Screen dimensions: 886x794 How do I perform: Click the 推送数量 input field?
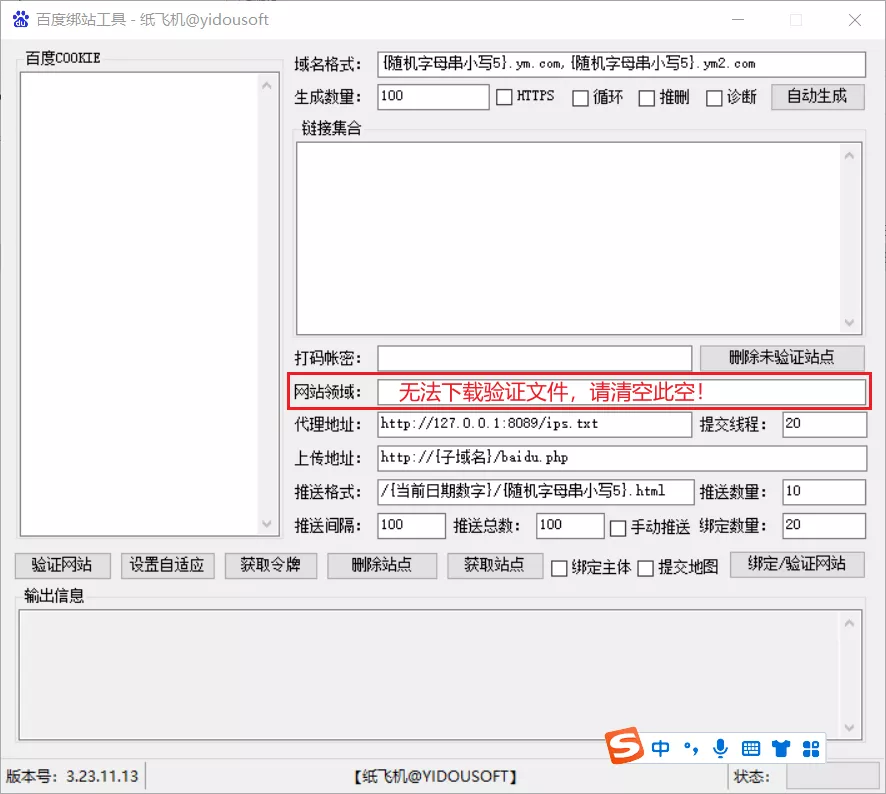click(824, 492)
